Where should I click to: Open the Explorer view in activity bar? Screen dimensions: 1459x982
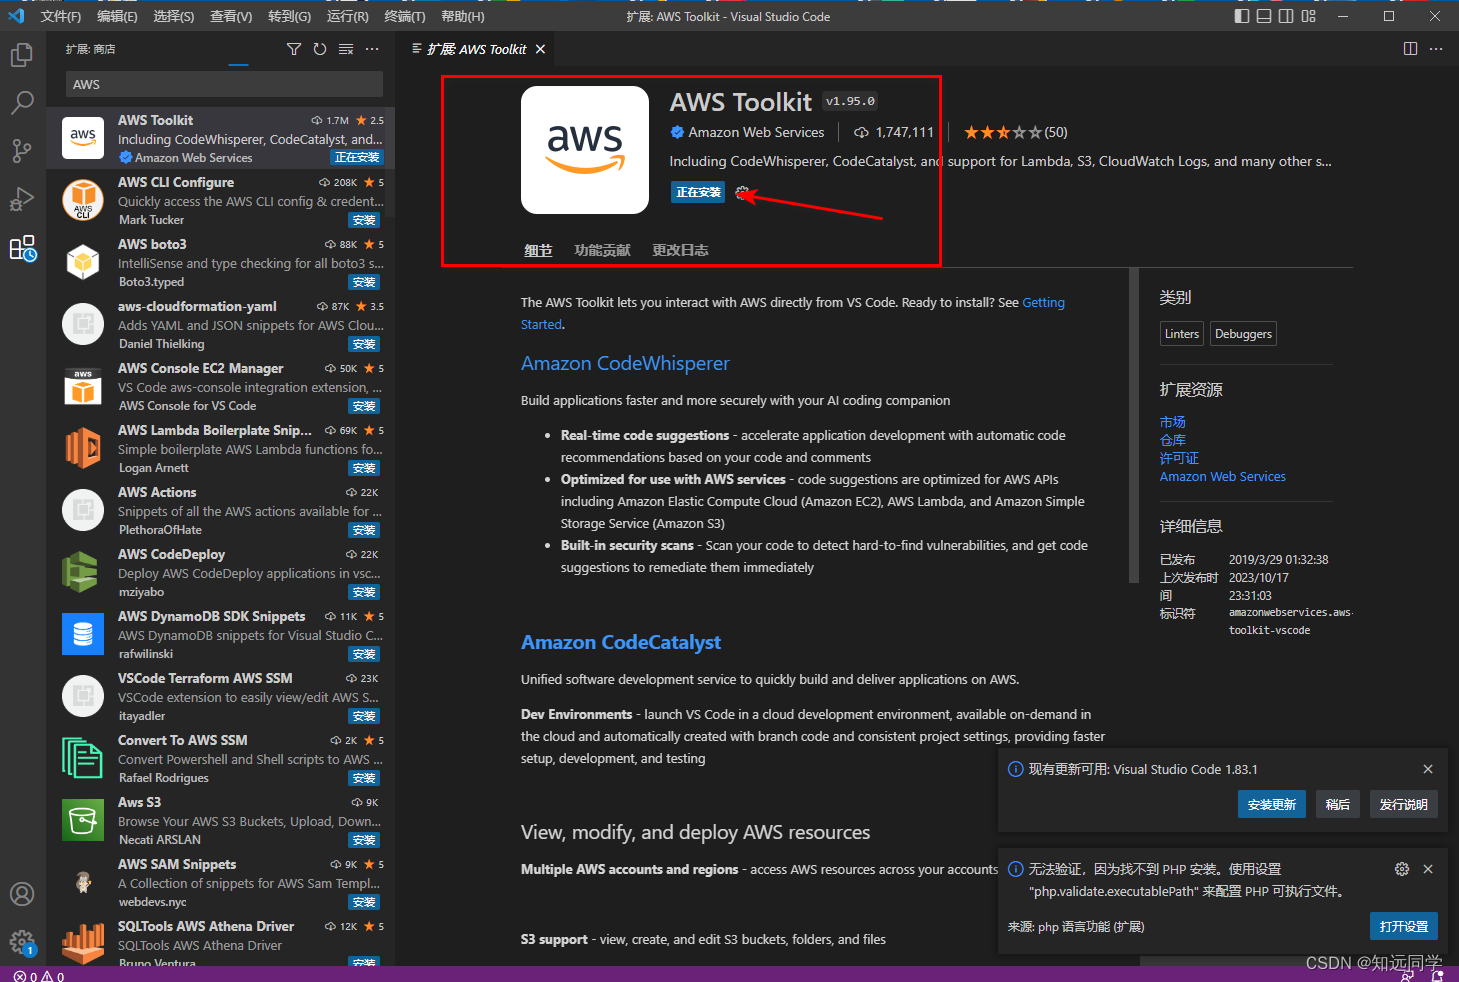point(22,55)
